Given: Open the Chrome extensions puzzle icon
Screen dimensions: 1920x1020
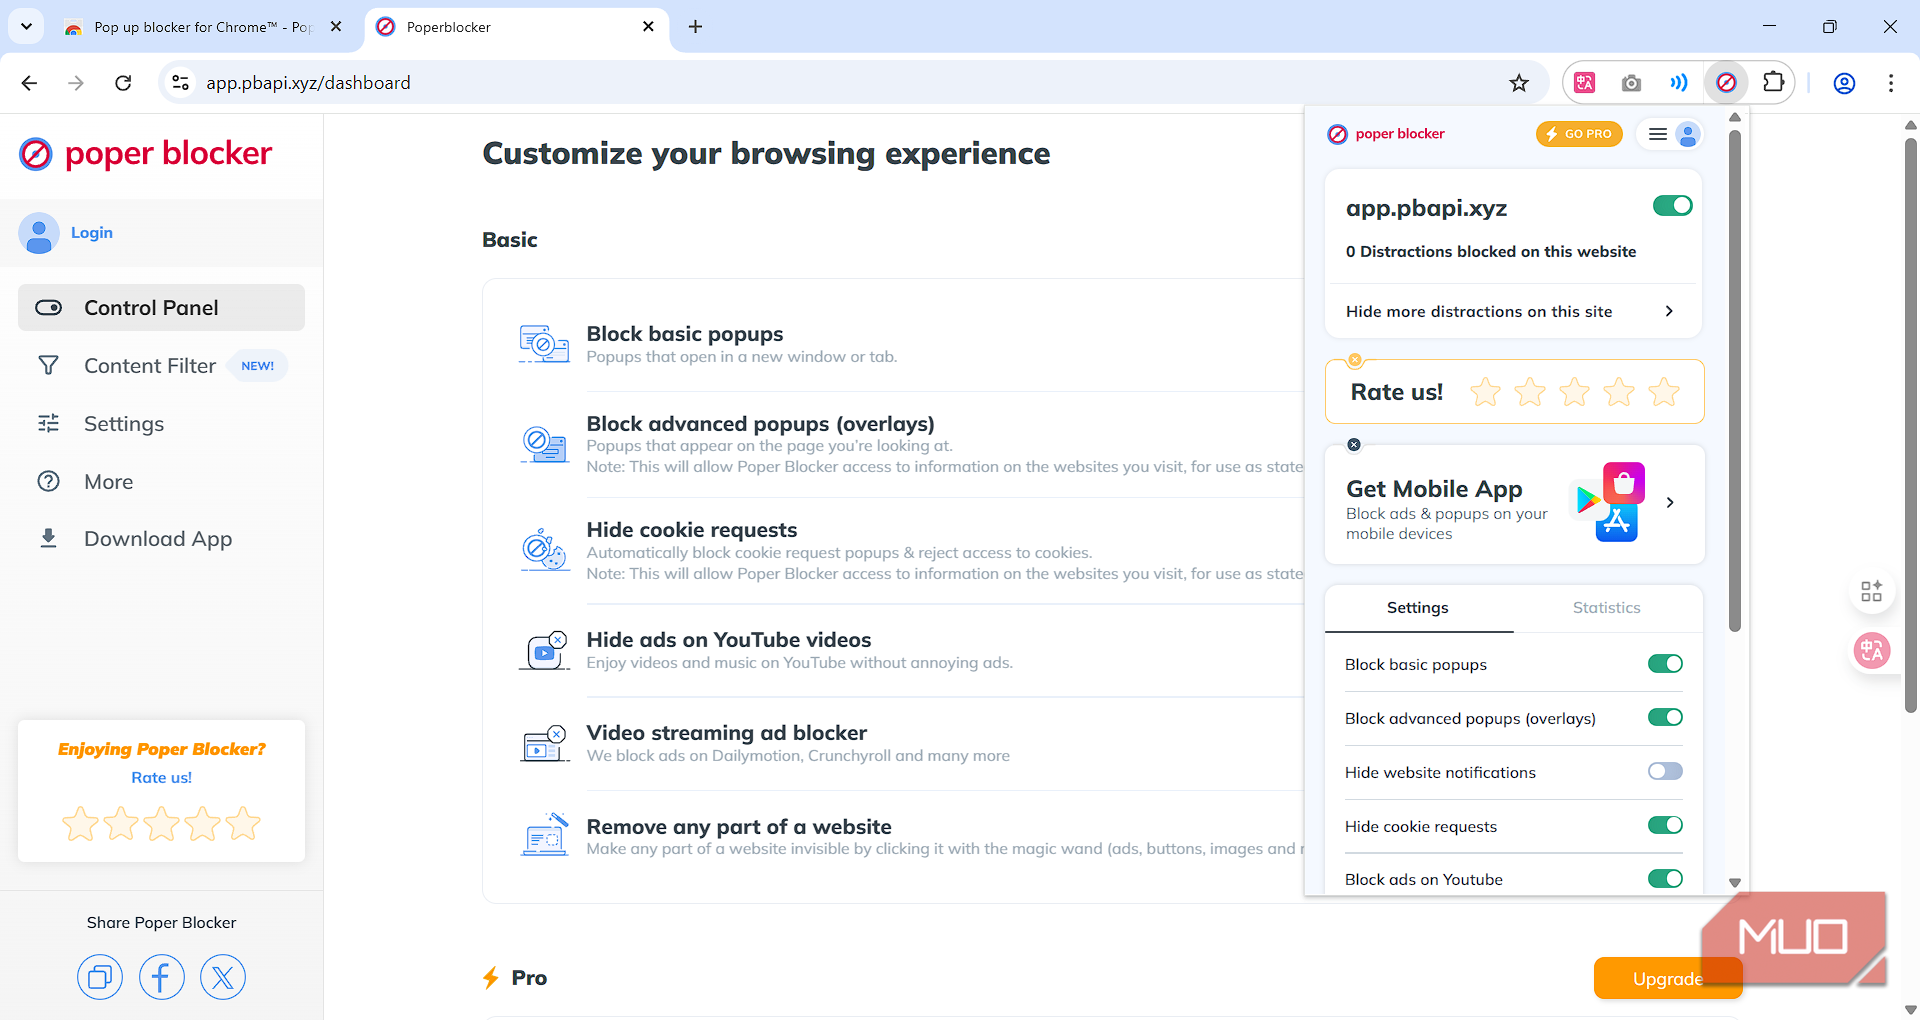Looking at the screenshot, I should (1774, 83).
